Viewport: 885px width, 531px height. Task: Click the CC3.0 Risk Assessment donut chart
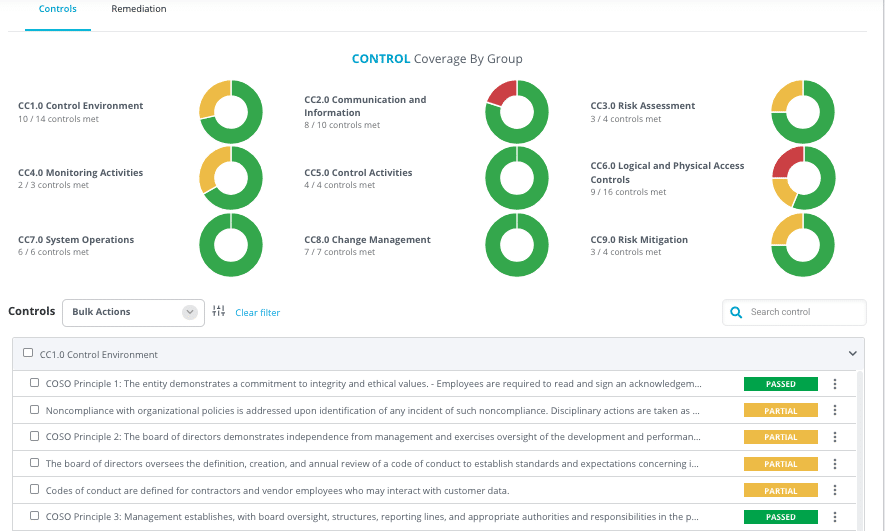(803, 112)
